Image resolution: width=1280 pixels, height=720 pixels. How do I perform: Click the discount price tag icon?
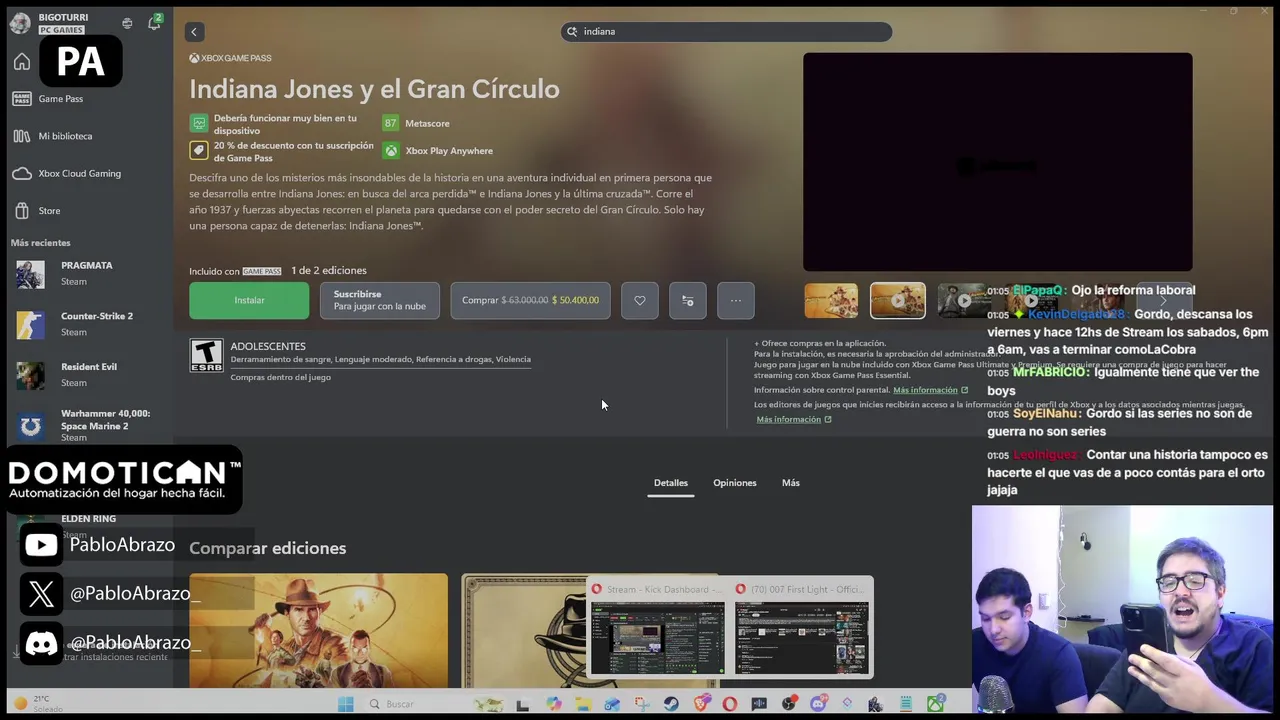tap(199, 151)
